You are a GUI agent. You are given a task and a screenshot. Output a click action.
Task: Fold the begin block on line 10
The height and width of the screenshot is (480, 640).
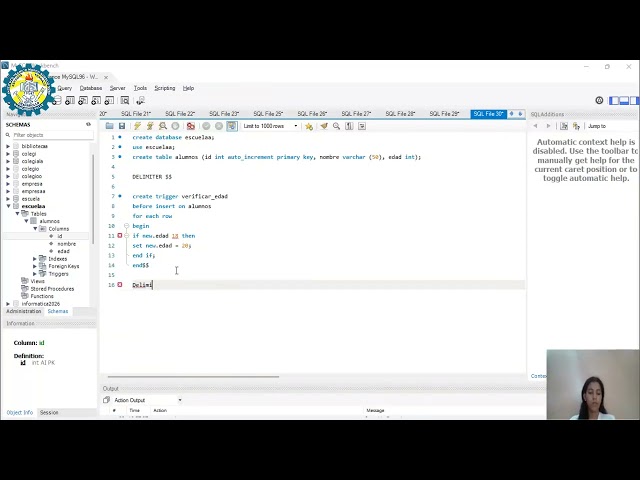pos(127,226)
